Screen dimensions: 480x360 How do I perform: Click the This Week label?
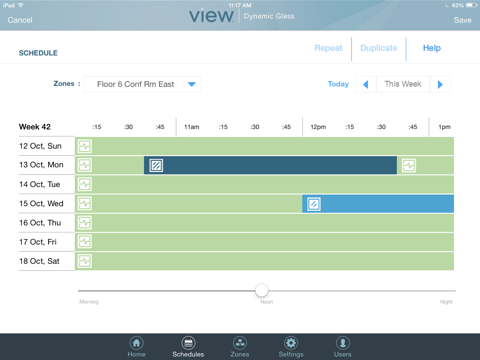(403, 84)
